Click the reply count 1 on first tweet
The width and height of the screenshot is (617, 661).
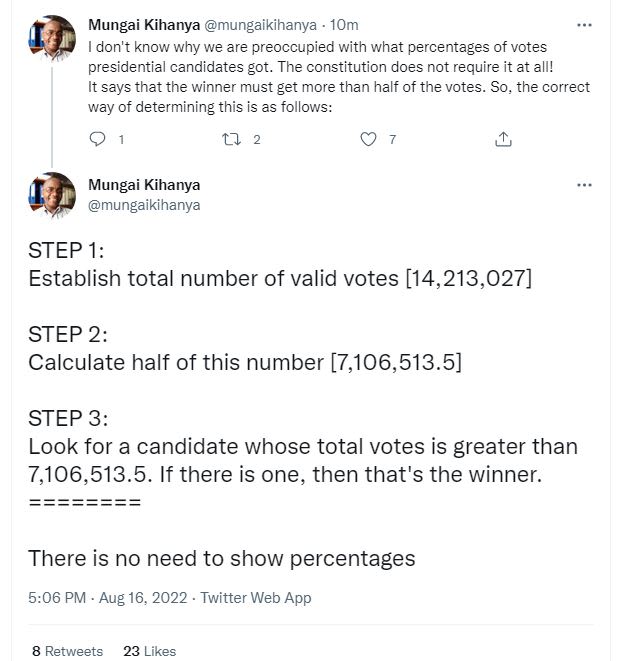(121, 140)
